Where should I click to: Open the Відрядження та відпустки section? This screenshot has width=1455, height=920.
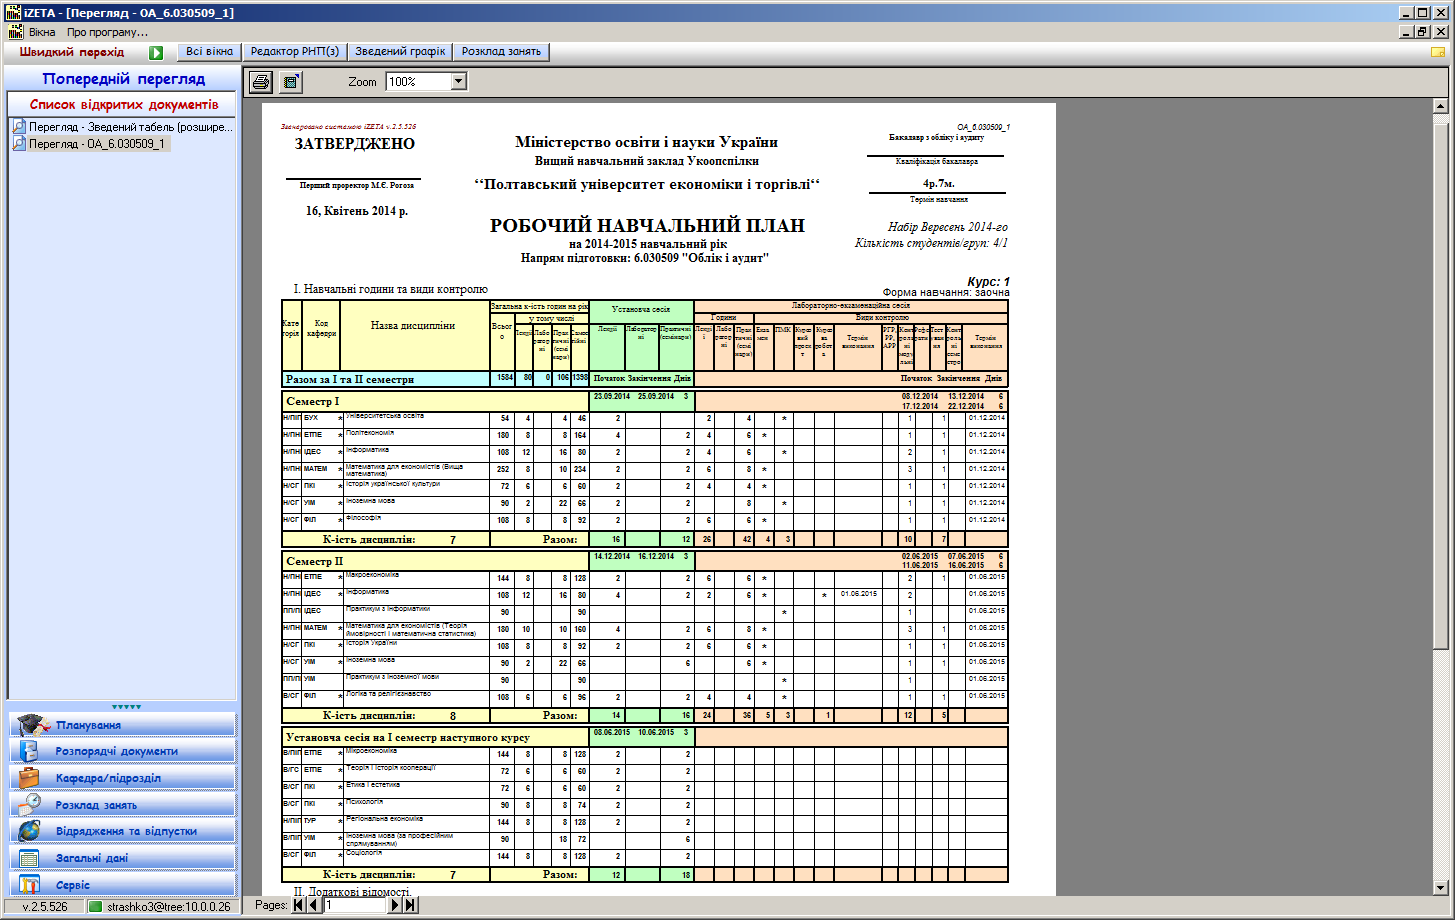pyautogui.click(x=123, y=831)
